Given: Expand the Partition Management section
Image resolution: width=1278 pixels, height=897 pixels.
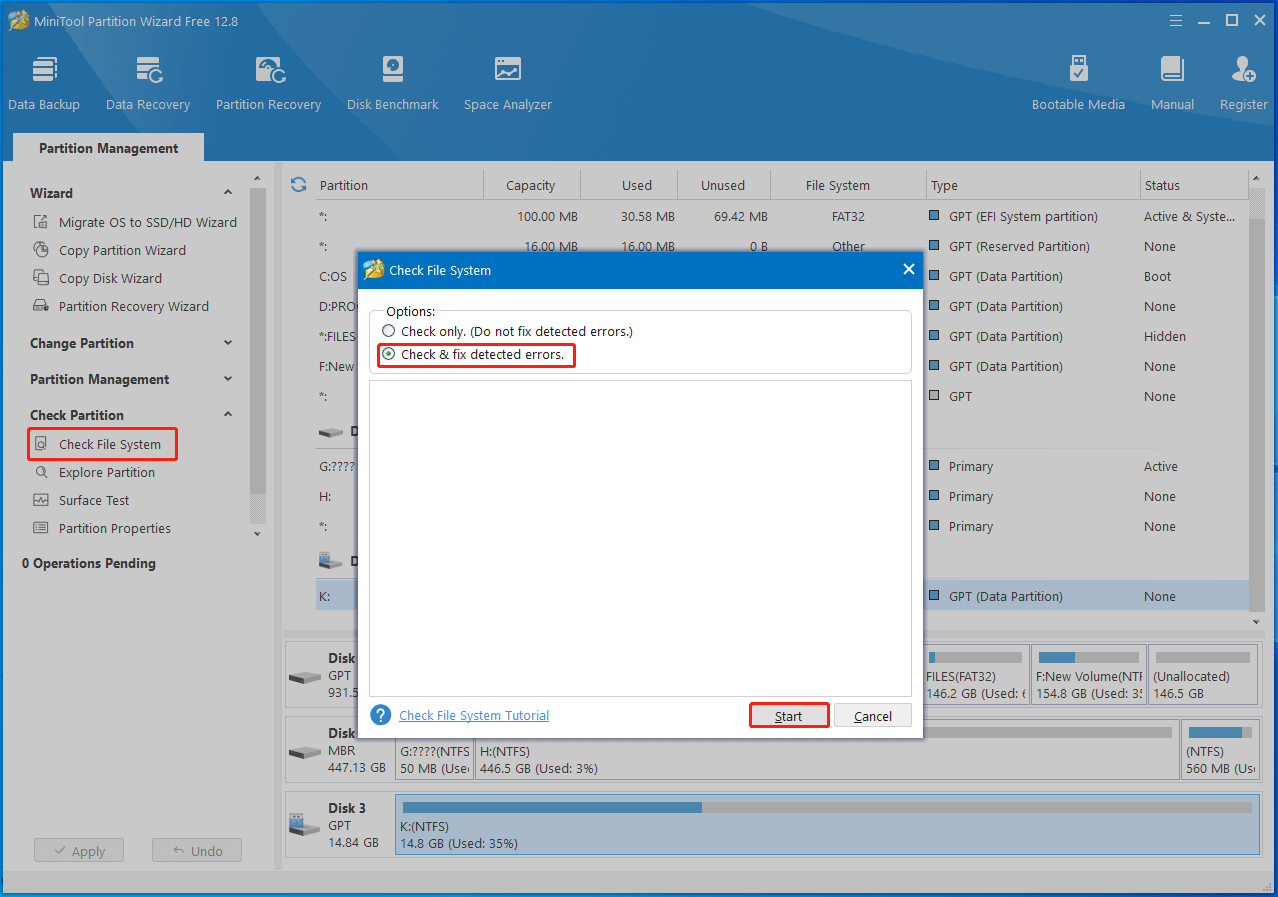Looking at the screenshot, I should pos(228,379).
